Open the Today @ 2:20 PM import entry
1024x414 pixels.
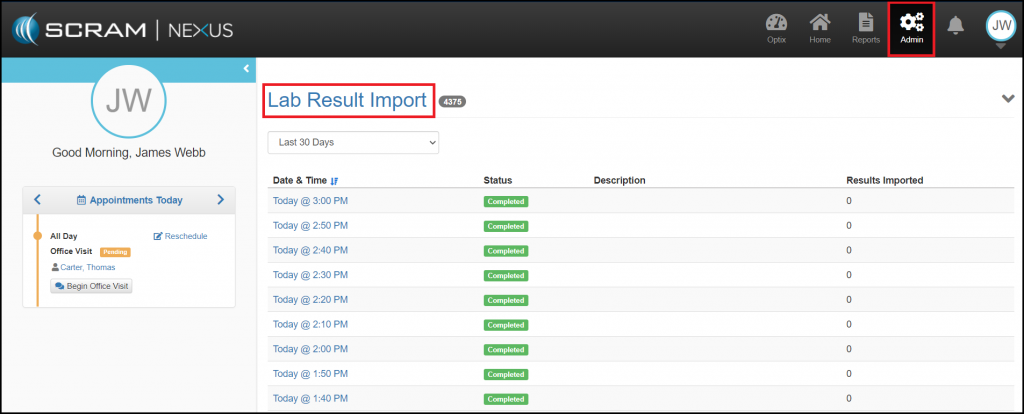coord(310,300)
